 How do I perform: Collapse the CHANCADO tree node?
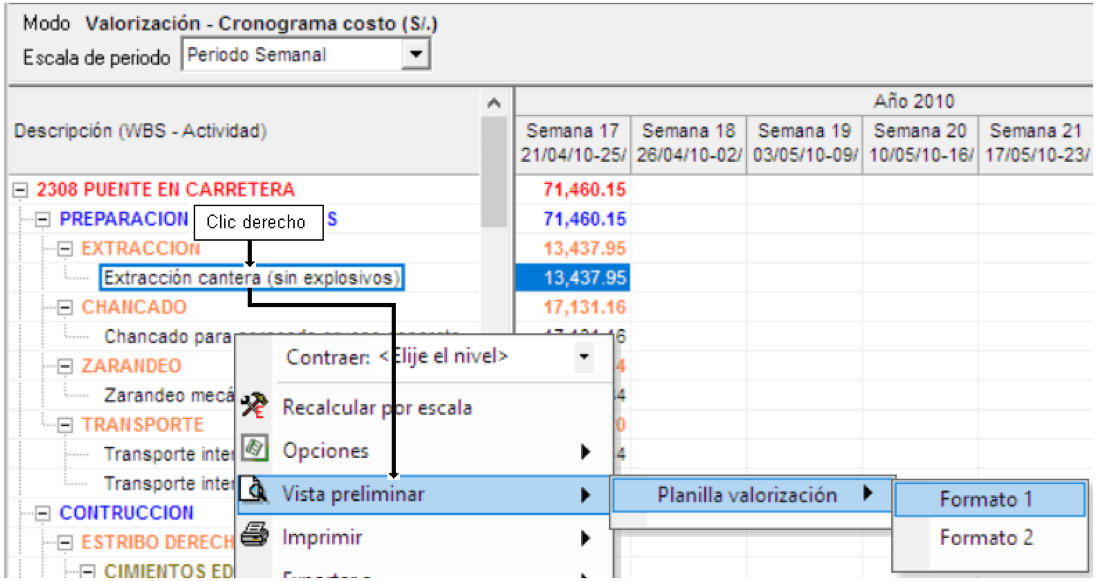pos(65,307)
